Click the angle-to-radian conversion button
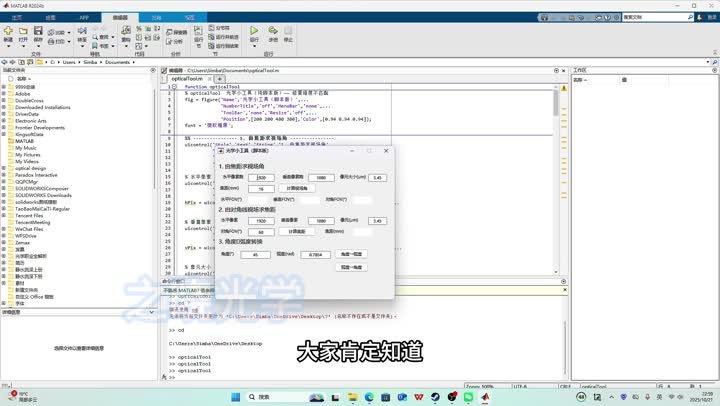 tap(351, 254)
